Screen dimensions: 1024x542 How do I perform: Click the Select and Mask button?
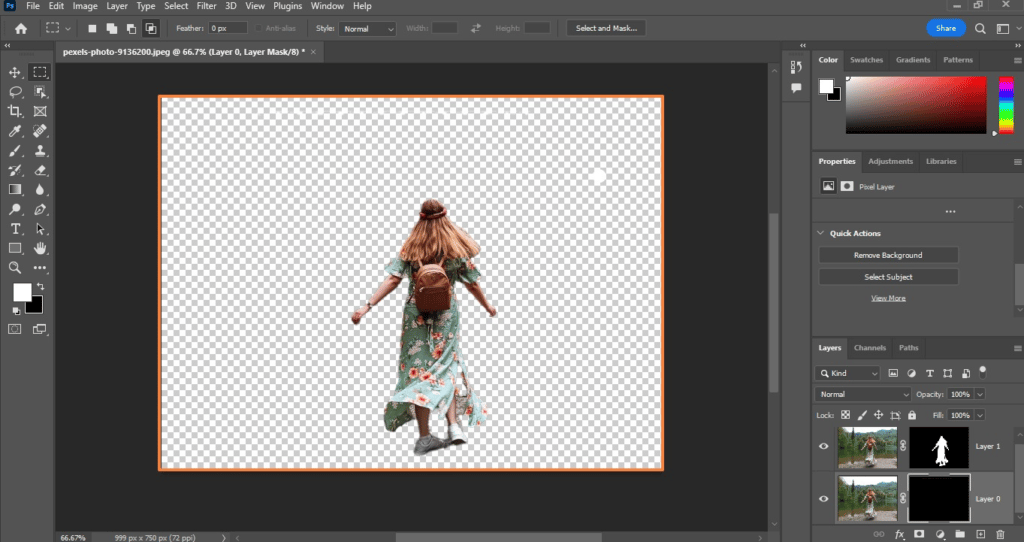(606, 28)
